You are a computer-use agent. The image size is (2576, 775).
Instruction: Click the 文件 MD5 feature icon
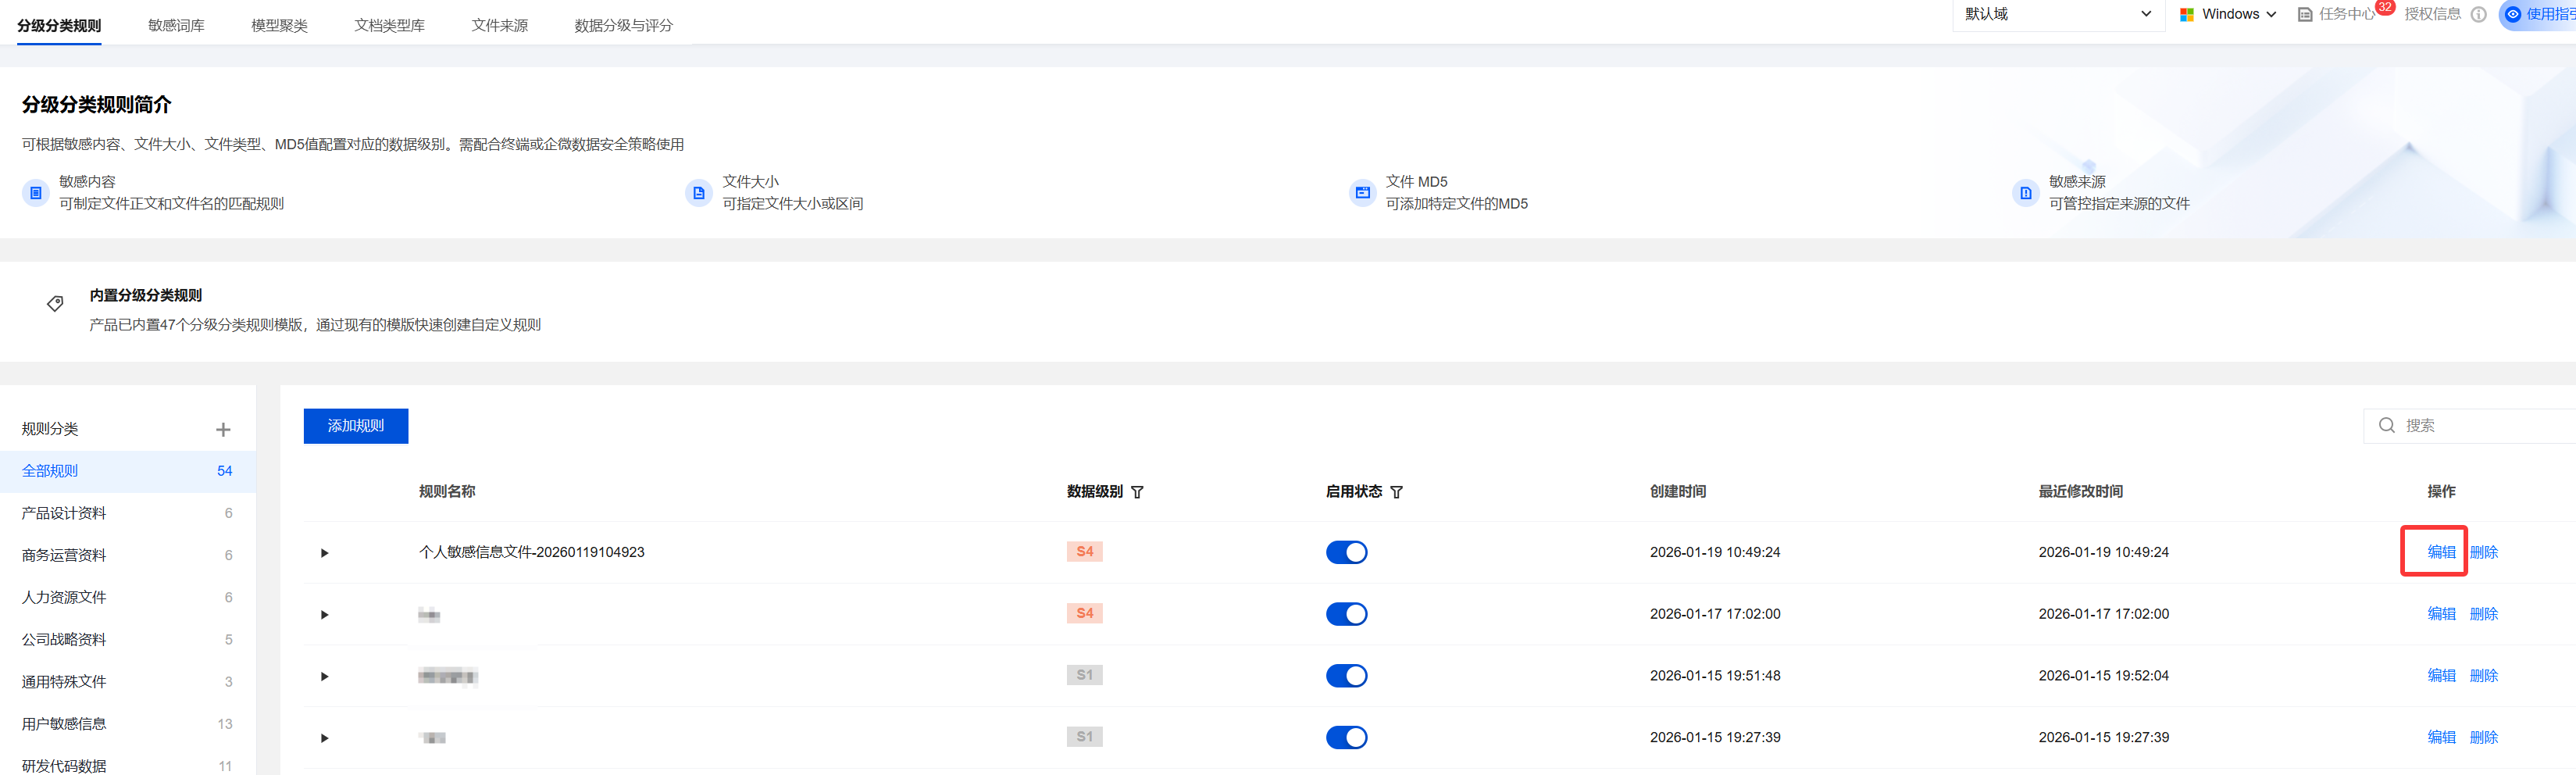tap(1362, 193)
